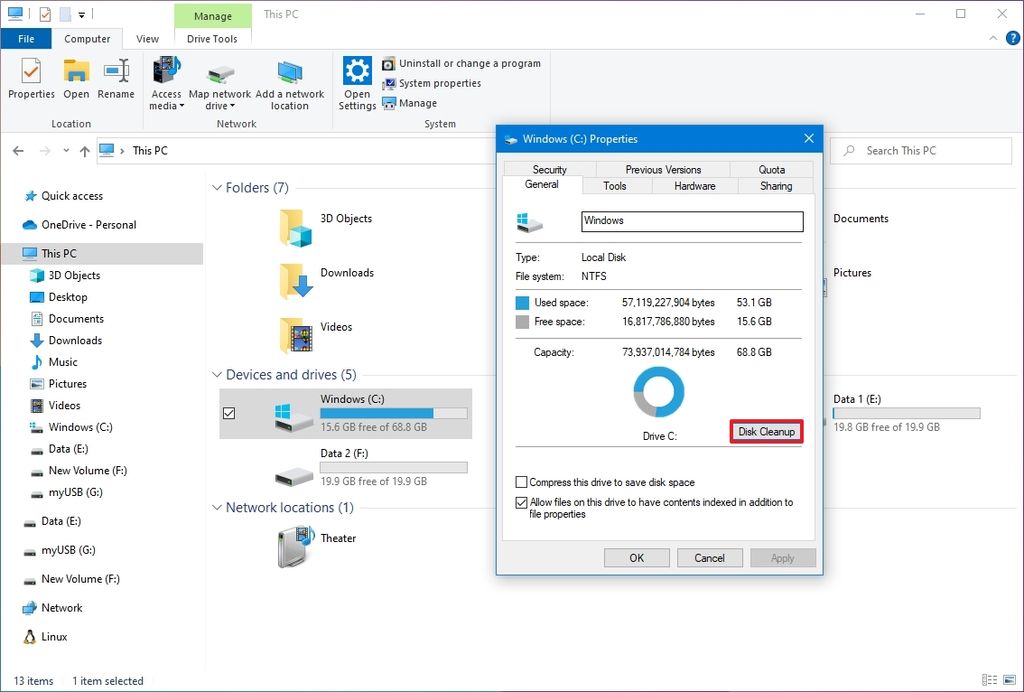Check Compress this drive to save disk space
Screen dimensions: 1024x692
tap(520, 481)
